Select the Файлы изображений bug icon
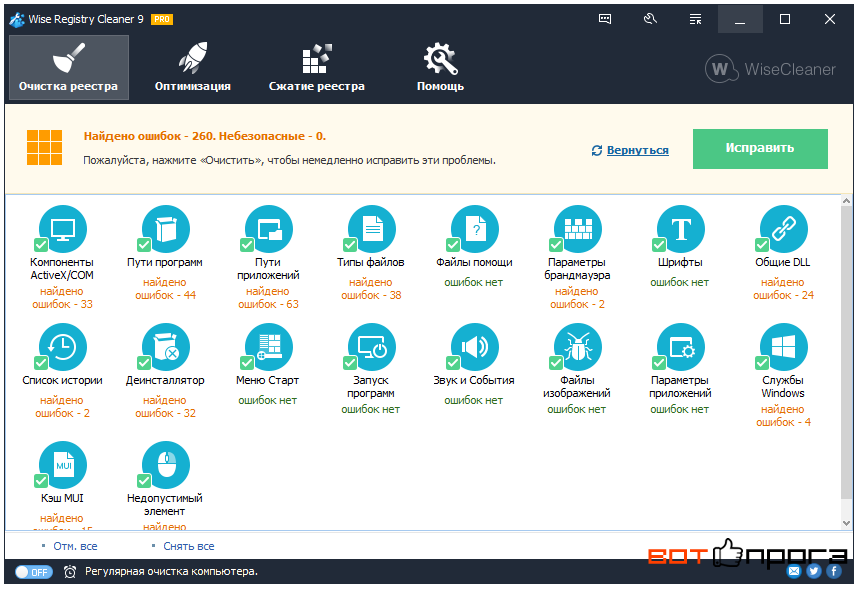The image size is (860, 589). 578,347
